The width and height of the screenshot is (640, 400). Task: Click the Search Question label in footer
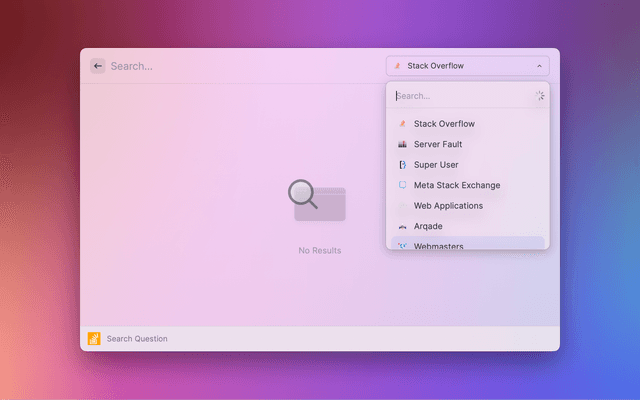tap(137, 339)
